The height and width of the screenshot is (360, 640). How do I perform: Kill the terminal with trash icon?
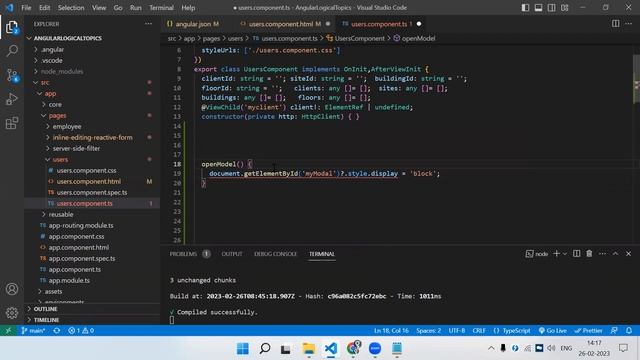[x=589, y=253]
